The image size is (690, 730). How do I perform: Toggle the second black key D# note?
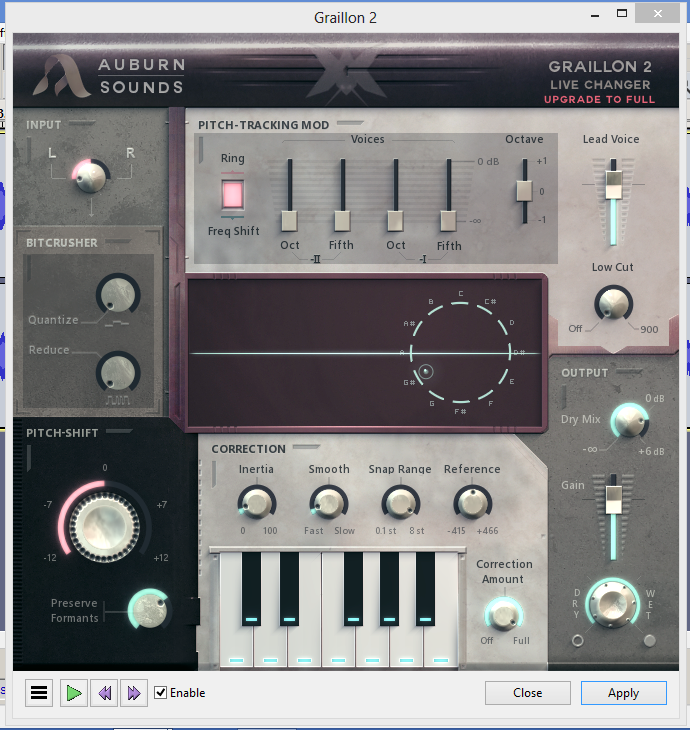289,589
